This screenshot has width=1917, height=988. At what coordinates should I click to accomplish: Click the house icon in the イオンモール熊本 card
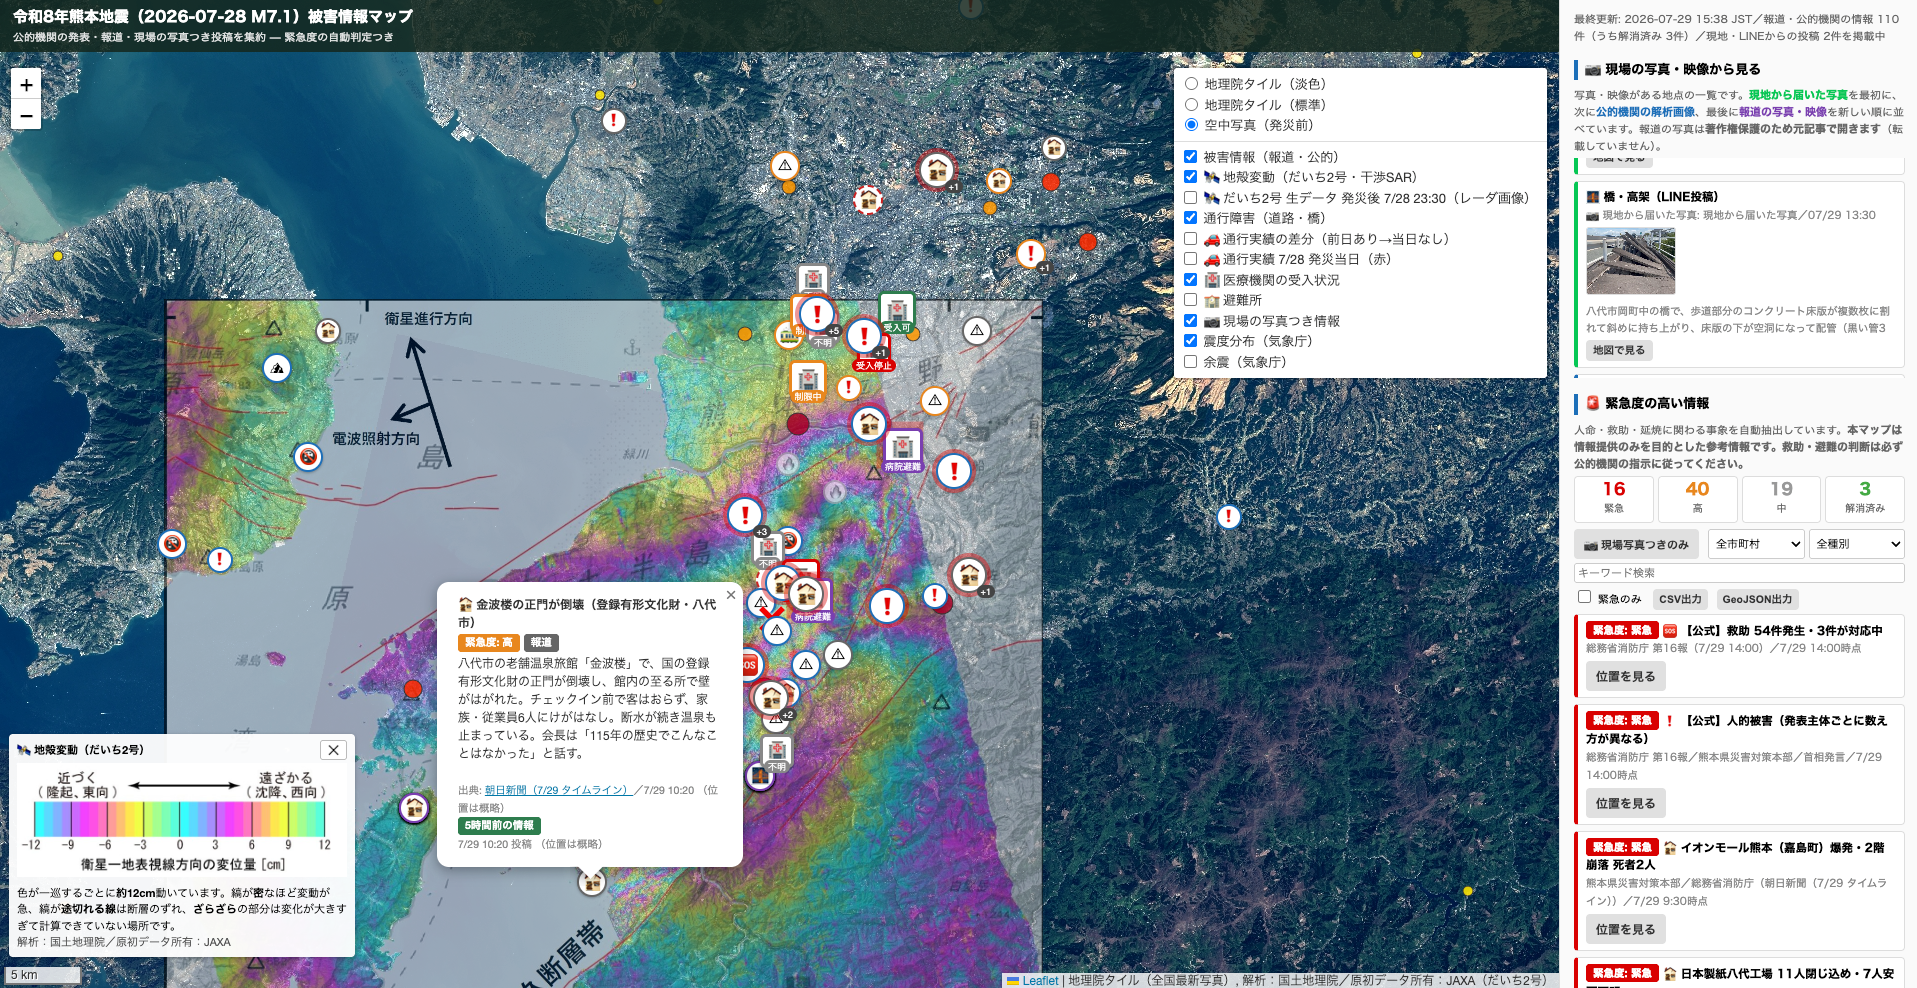(1670, 848)
